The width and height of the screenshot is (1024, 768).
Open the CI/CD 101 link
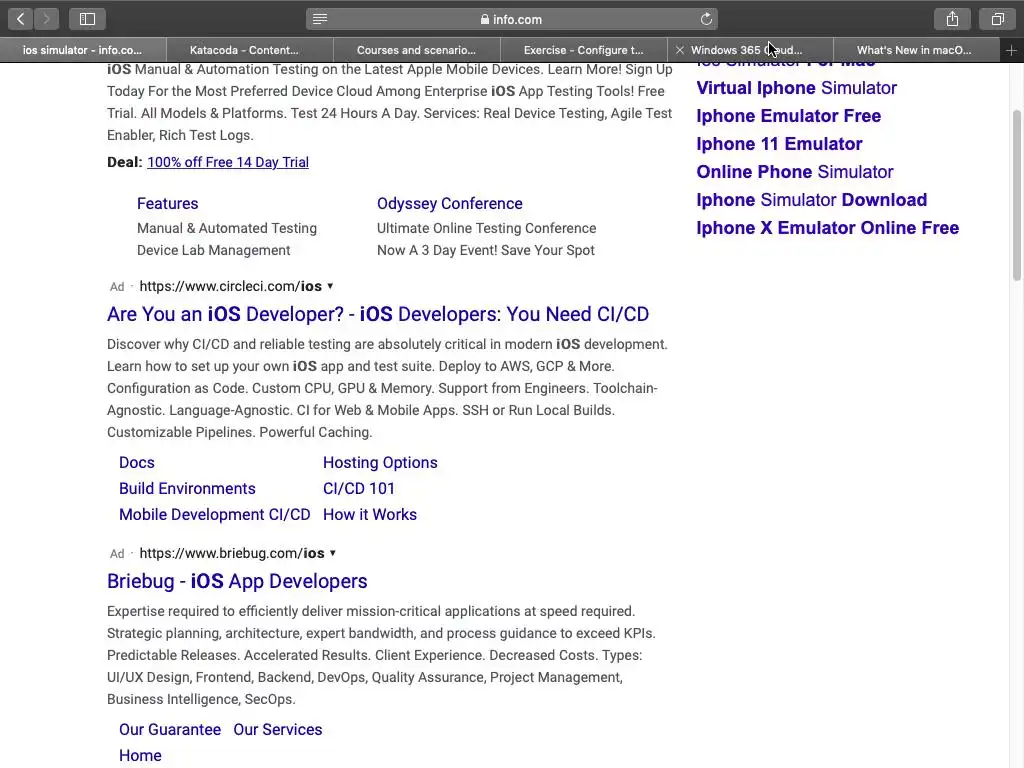tap(359, 488)
